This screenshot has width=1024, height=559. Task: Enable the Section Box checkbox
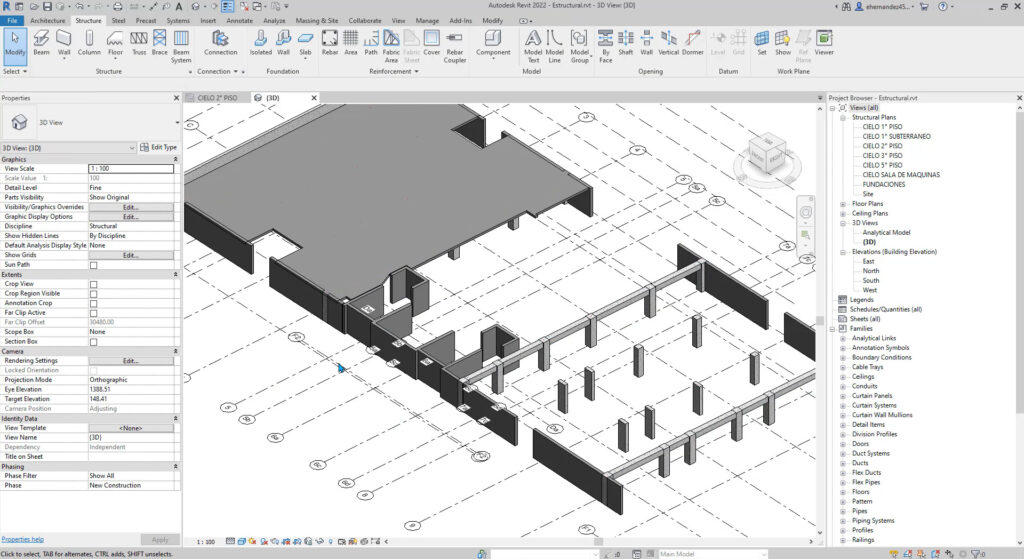coord(94,342)
